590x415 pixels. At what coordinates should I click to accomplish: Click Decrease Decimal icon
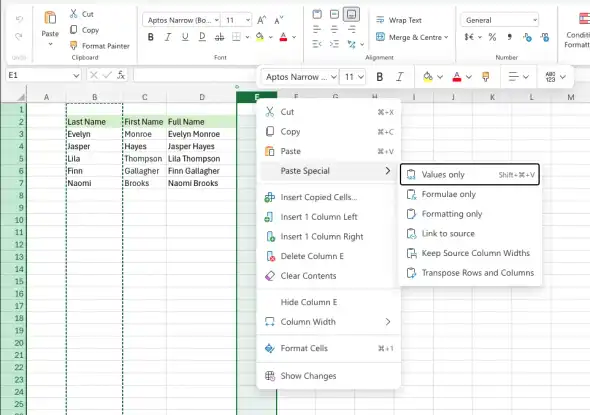(544, 37)
